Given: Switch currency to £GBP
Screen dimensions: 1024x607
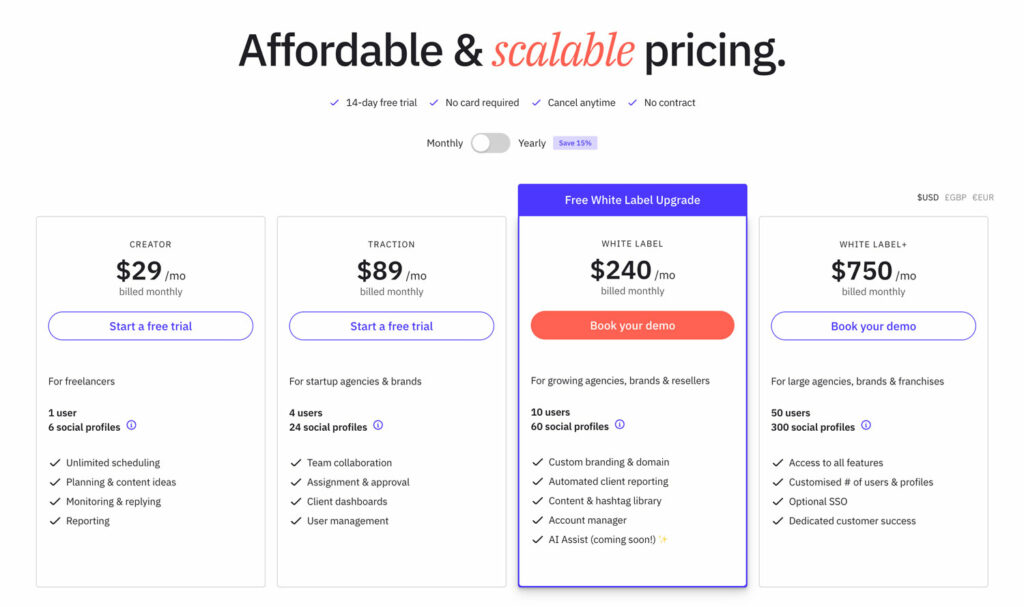Looking at the screenshot, I should click(955, 197).
